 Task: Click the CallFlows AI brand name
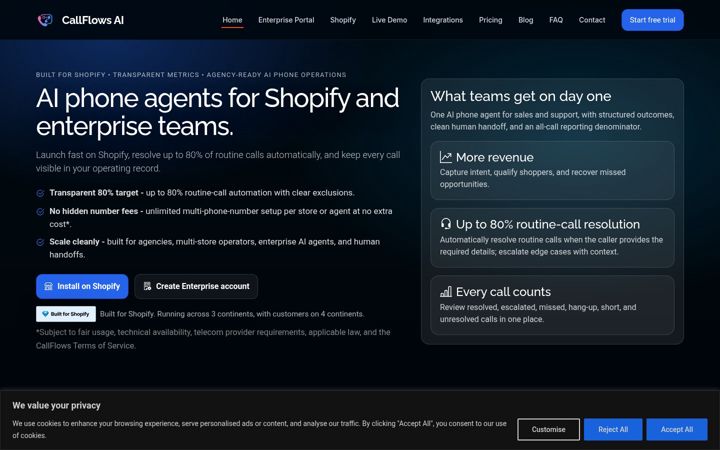[x=93, y=20]
